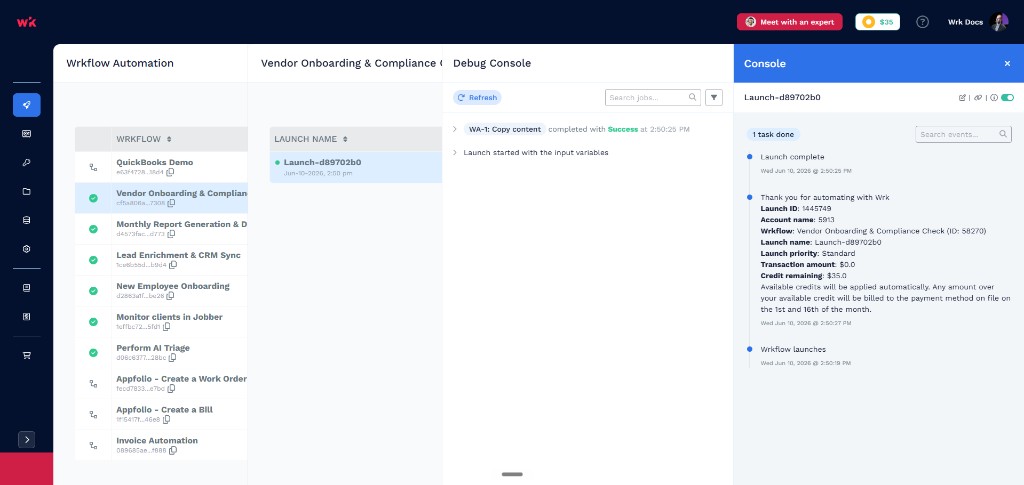Refresh the Debug Console jobs
The height and width of the screenshot is (485, 1024).
[477, 97]
